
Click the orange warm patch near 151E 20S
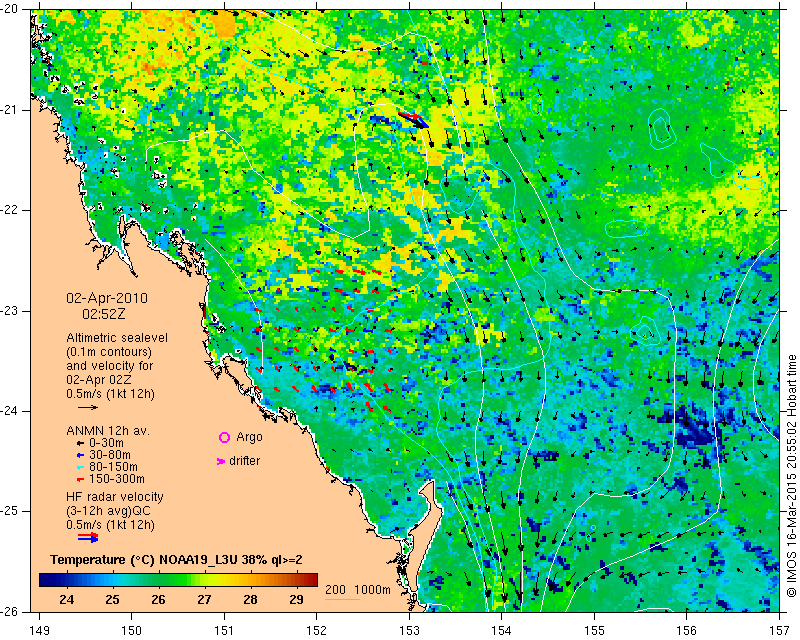point(223,24)
